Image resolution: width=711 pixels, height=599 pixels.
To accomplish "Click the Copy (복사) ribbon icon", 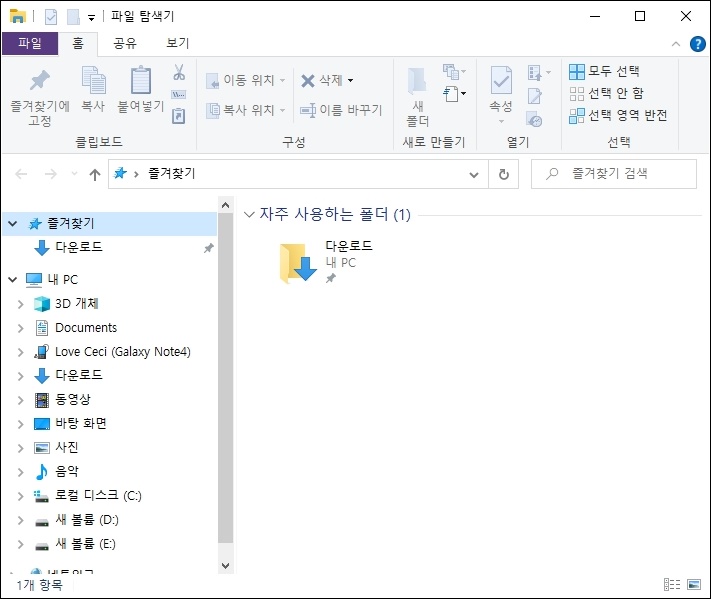I will [x=93, y=81].
